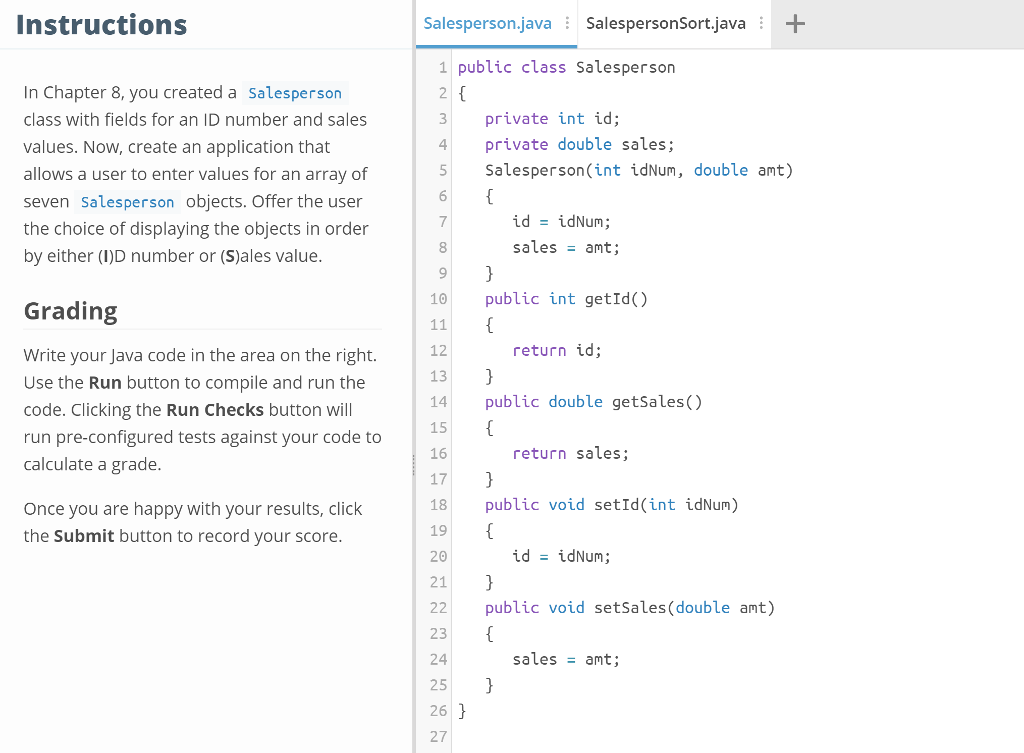This screenshot has height=753, width=1024.
Task: Click 'public int getId()' on line 10
Action: [x=566, y=299]
